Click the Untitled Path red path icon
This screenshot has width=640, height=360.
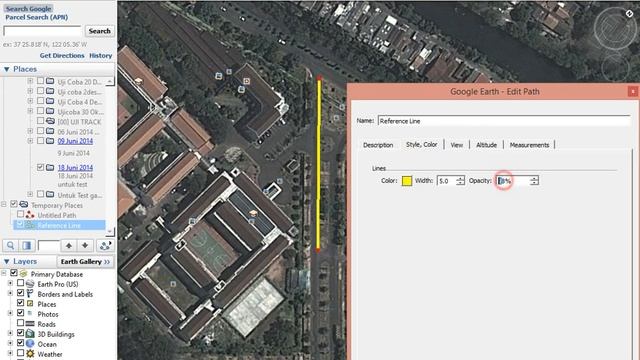[x=30, y=215]
